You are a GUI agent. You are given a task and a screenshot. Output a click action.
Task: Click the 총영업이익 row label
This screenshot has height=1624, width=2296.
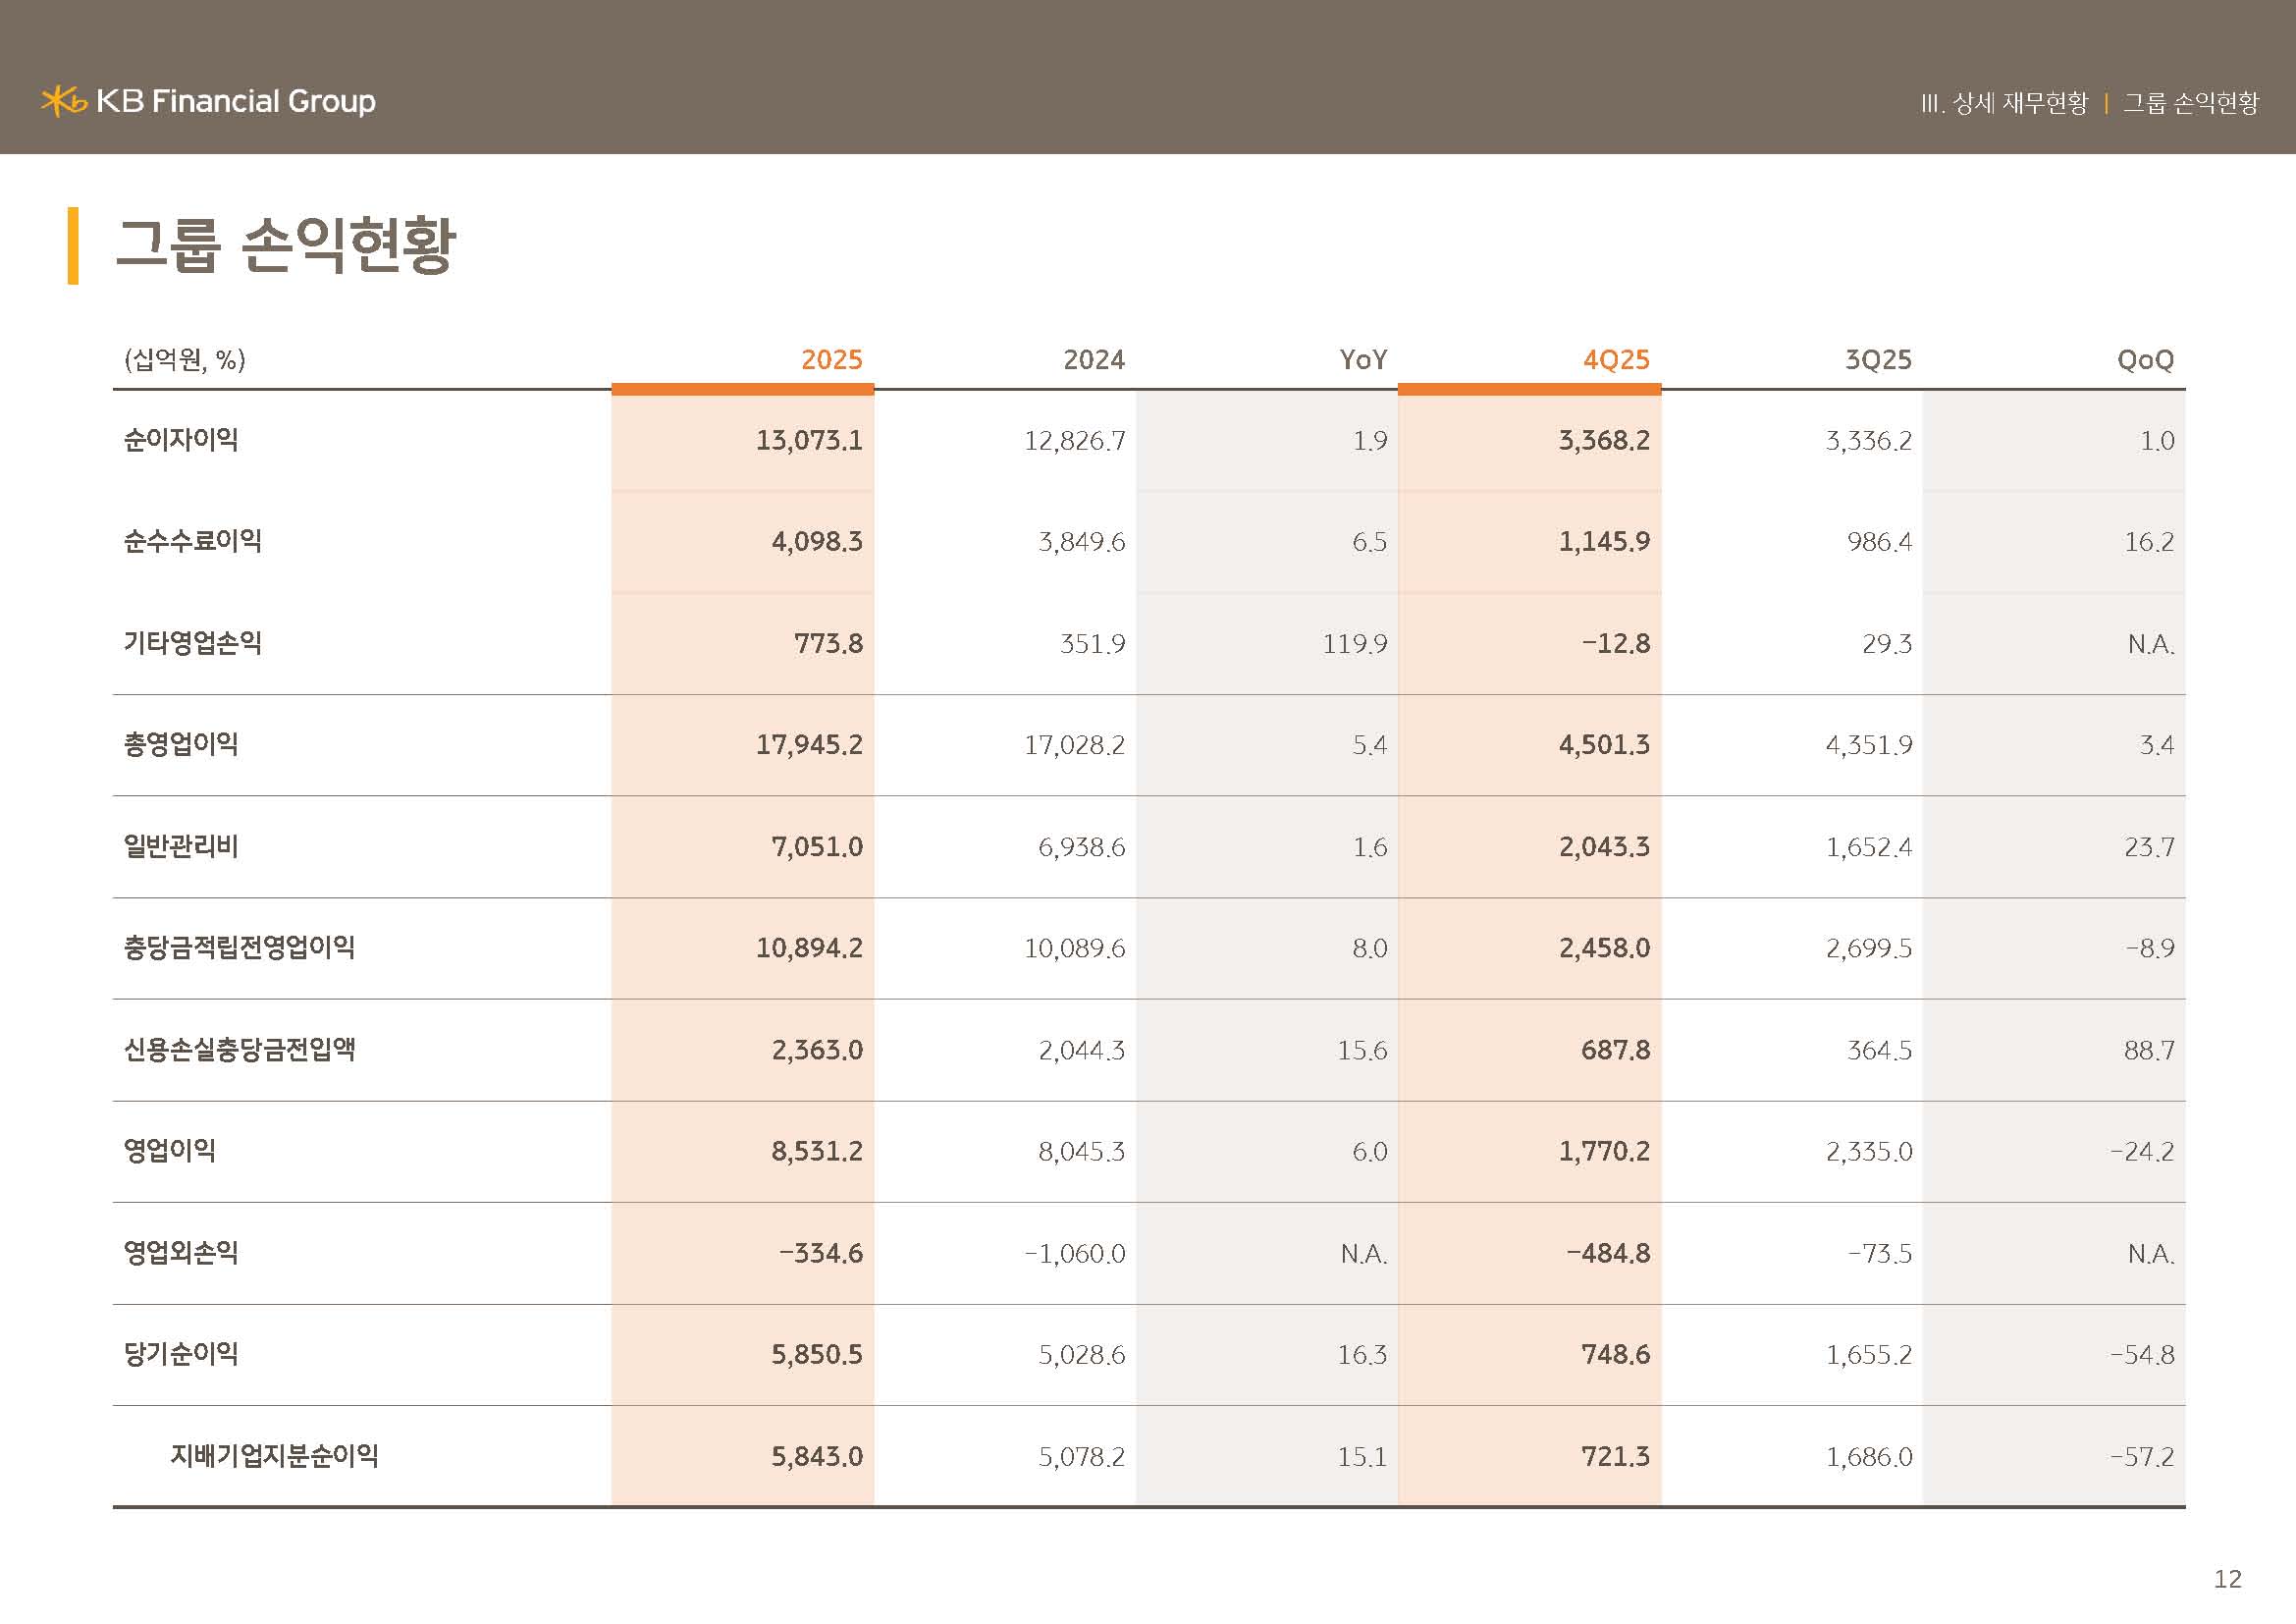pos(181,744)
